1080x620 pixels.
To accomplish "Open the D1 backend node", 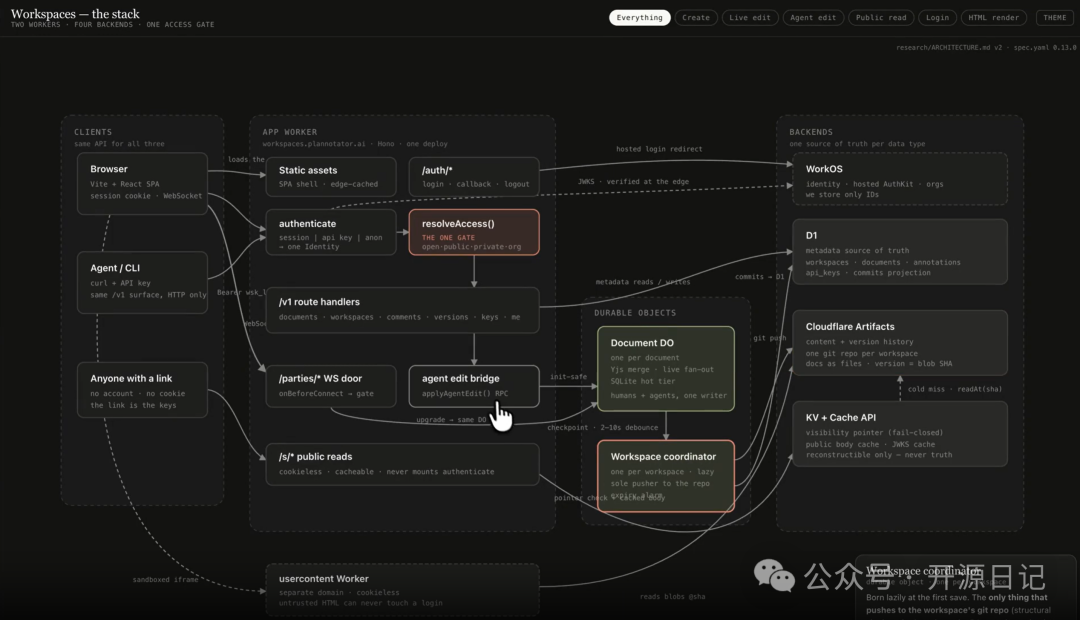I will 900,252.
